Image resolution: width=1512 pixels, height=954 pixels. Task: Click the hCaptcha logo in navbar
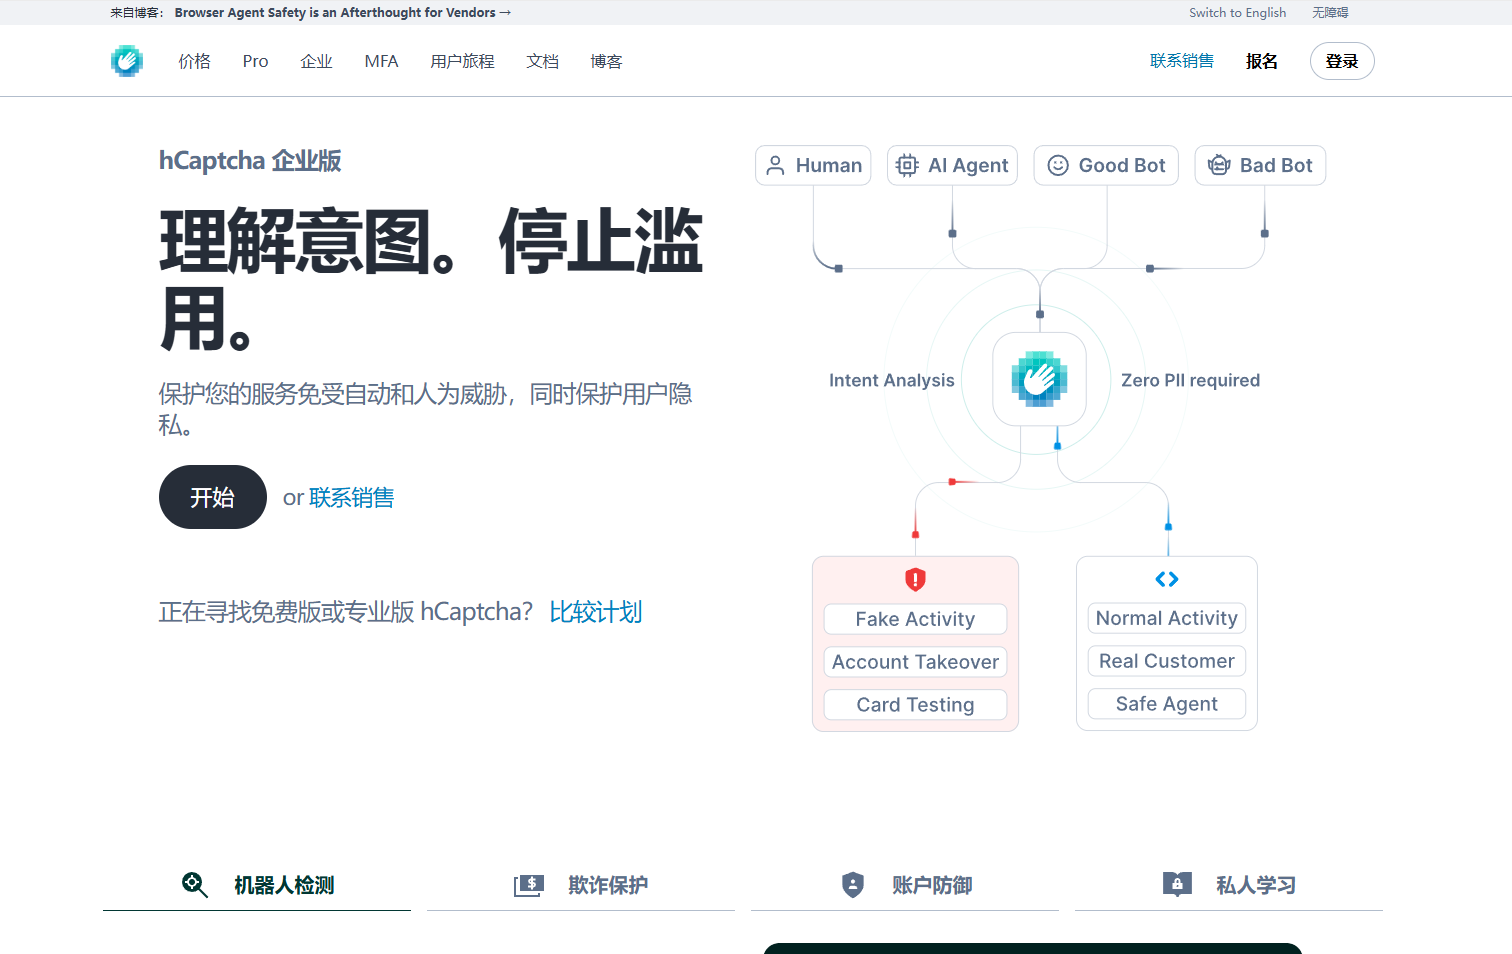click(x=127, y=61)
